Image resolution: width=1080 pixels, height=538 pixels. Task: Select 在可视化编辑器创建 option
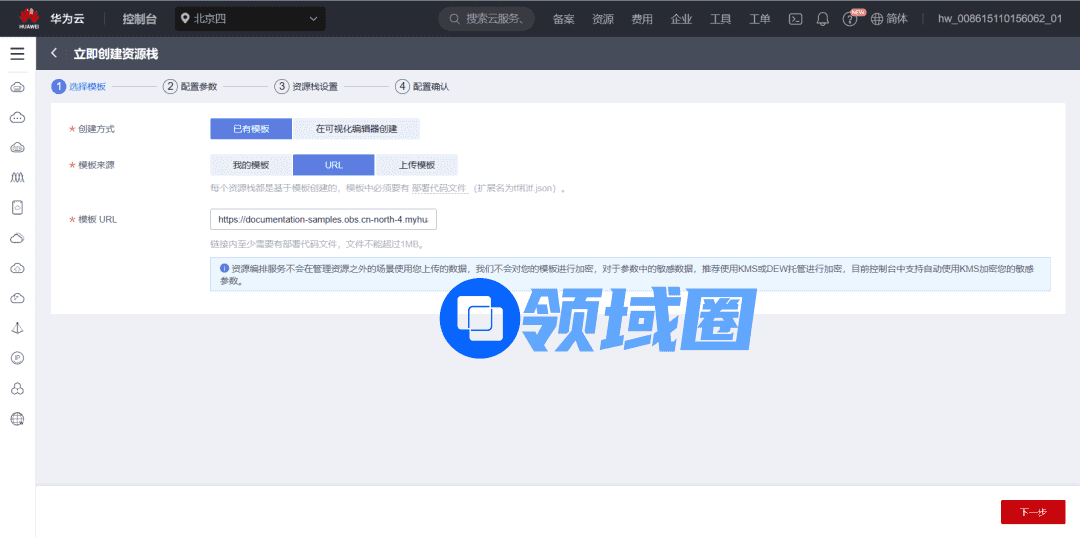[x=356, y=129]
